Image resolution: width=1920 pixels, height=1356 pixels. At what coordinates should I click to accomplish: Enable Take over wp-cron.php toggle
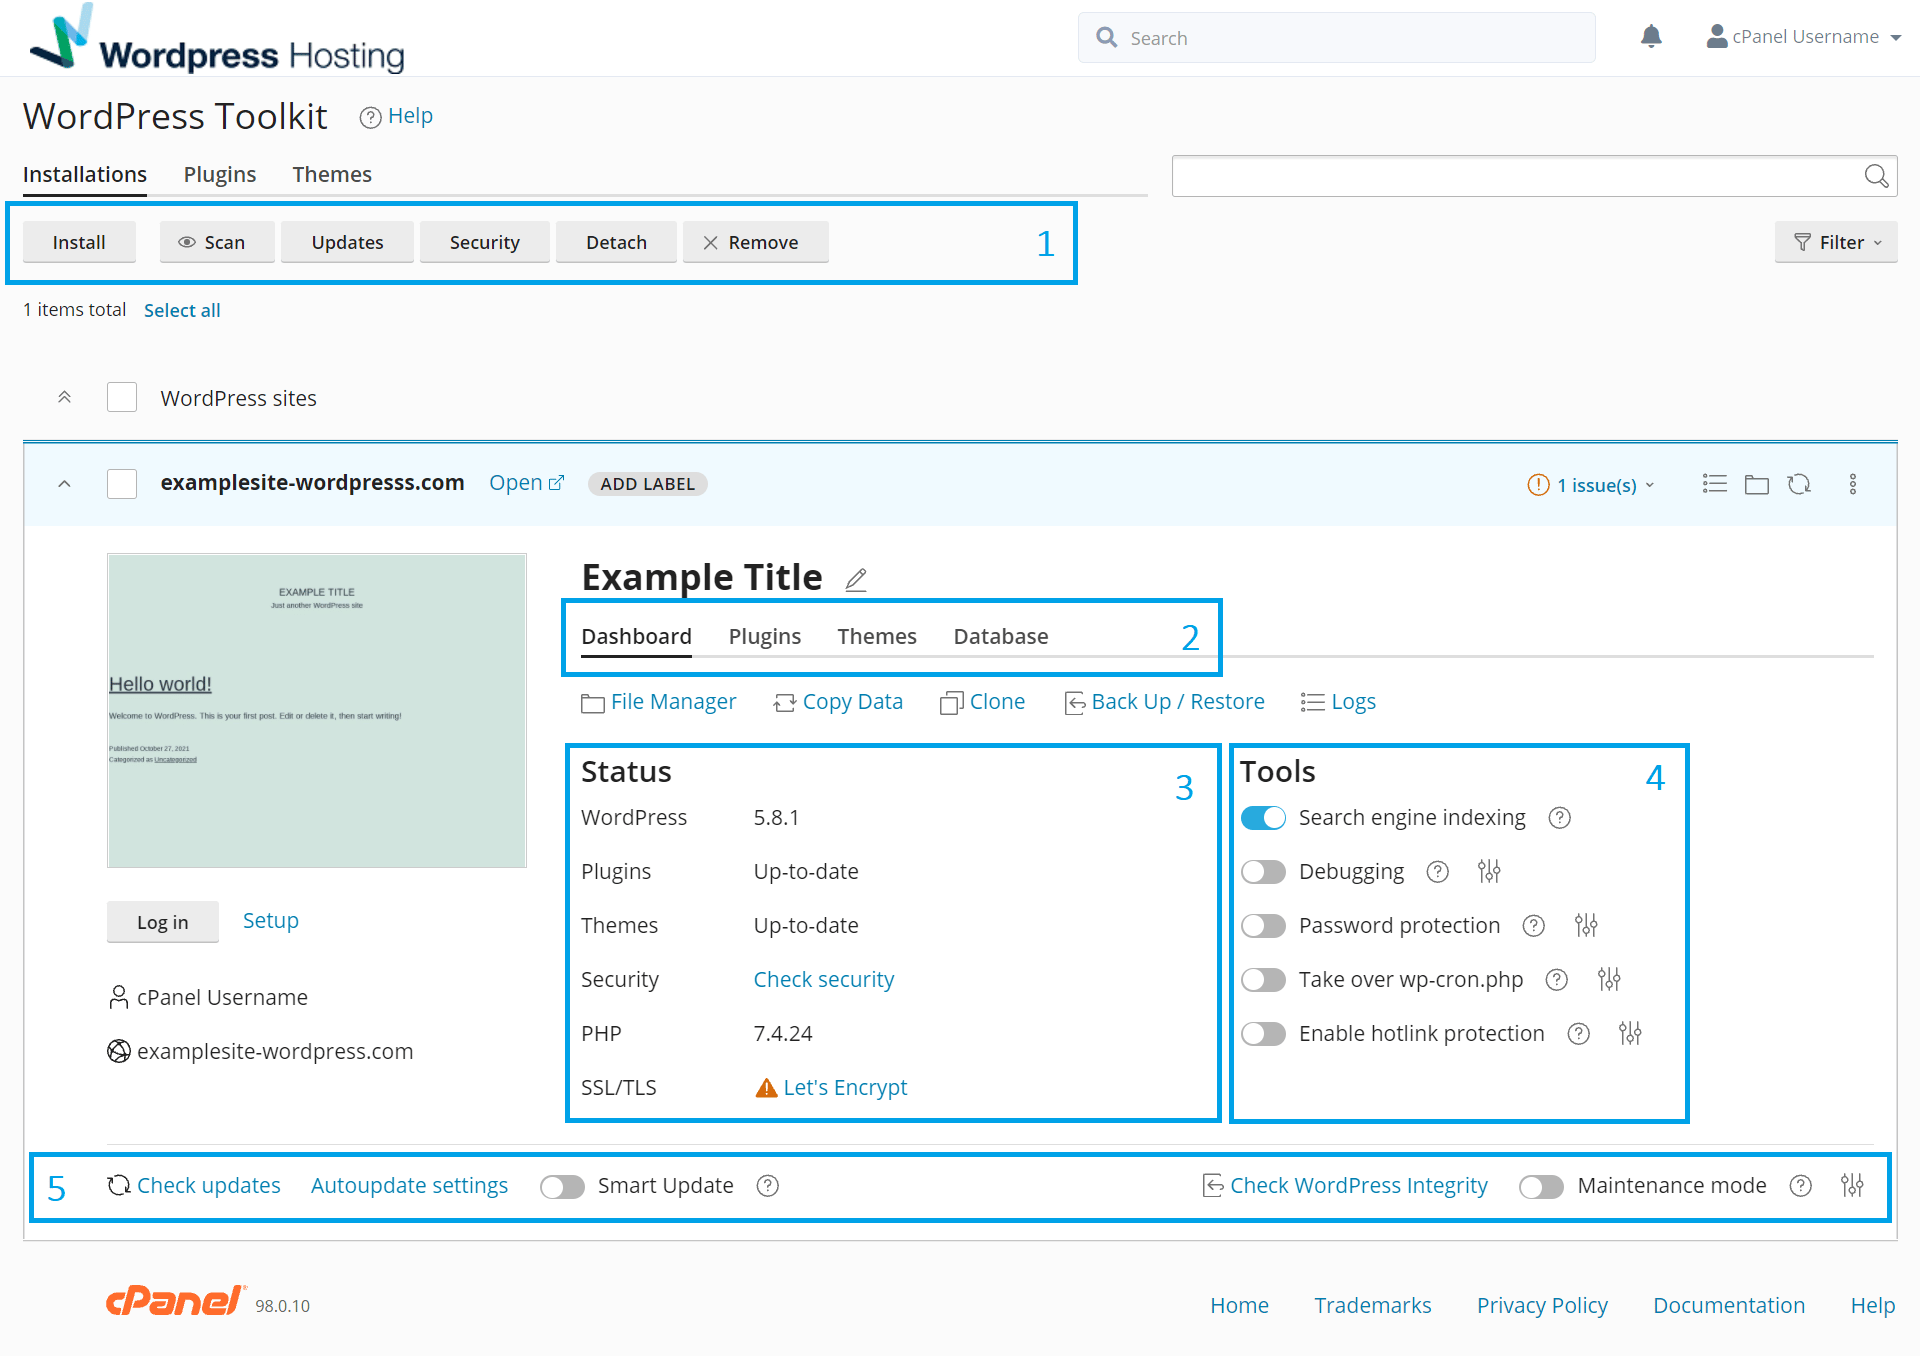[x=1263, y=980]
